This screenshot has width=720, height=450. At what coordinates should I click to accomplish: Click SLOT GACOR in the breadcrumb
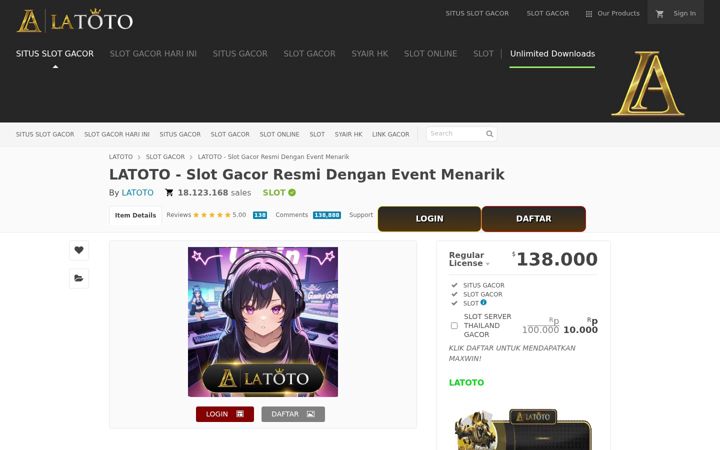[x=165, y=157]
